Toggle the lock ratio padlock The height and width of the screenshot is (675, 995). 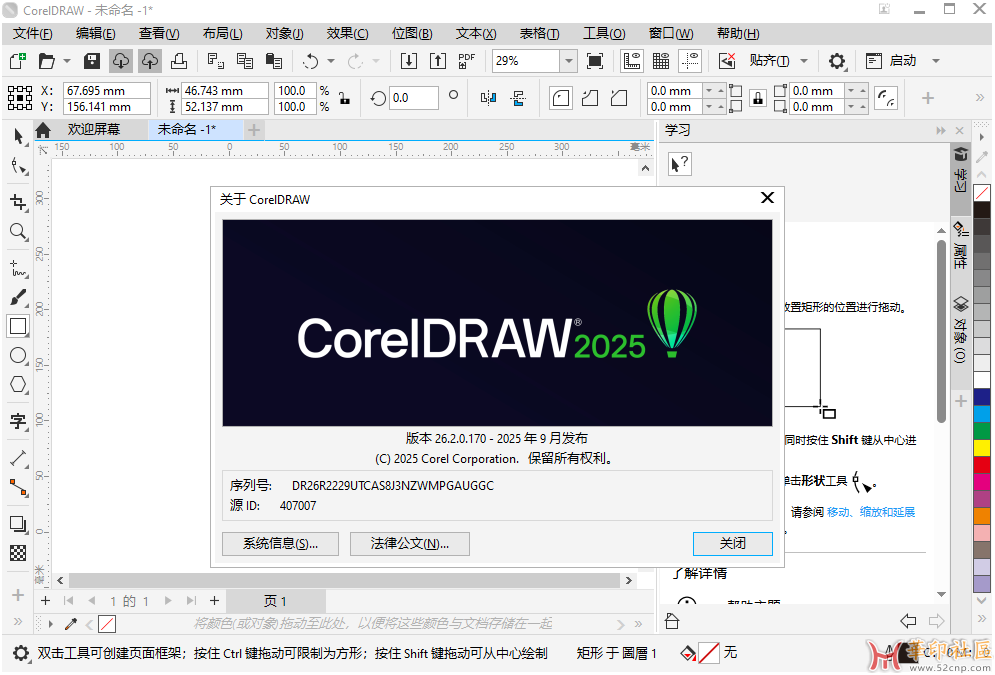coord(344,98)
